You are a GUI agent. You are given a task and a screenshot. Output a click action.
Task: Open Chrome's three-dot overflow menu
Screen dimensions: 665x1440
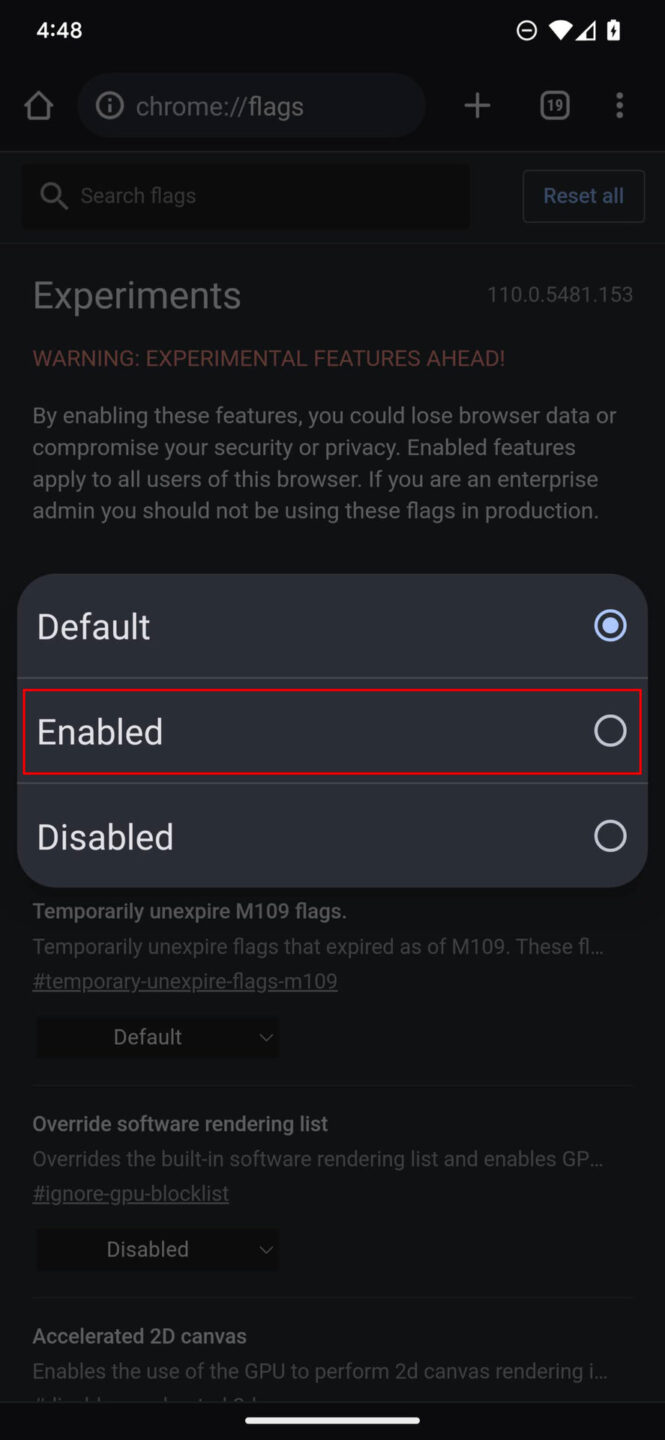(619, 105)
